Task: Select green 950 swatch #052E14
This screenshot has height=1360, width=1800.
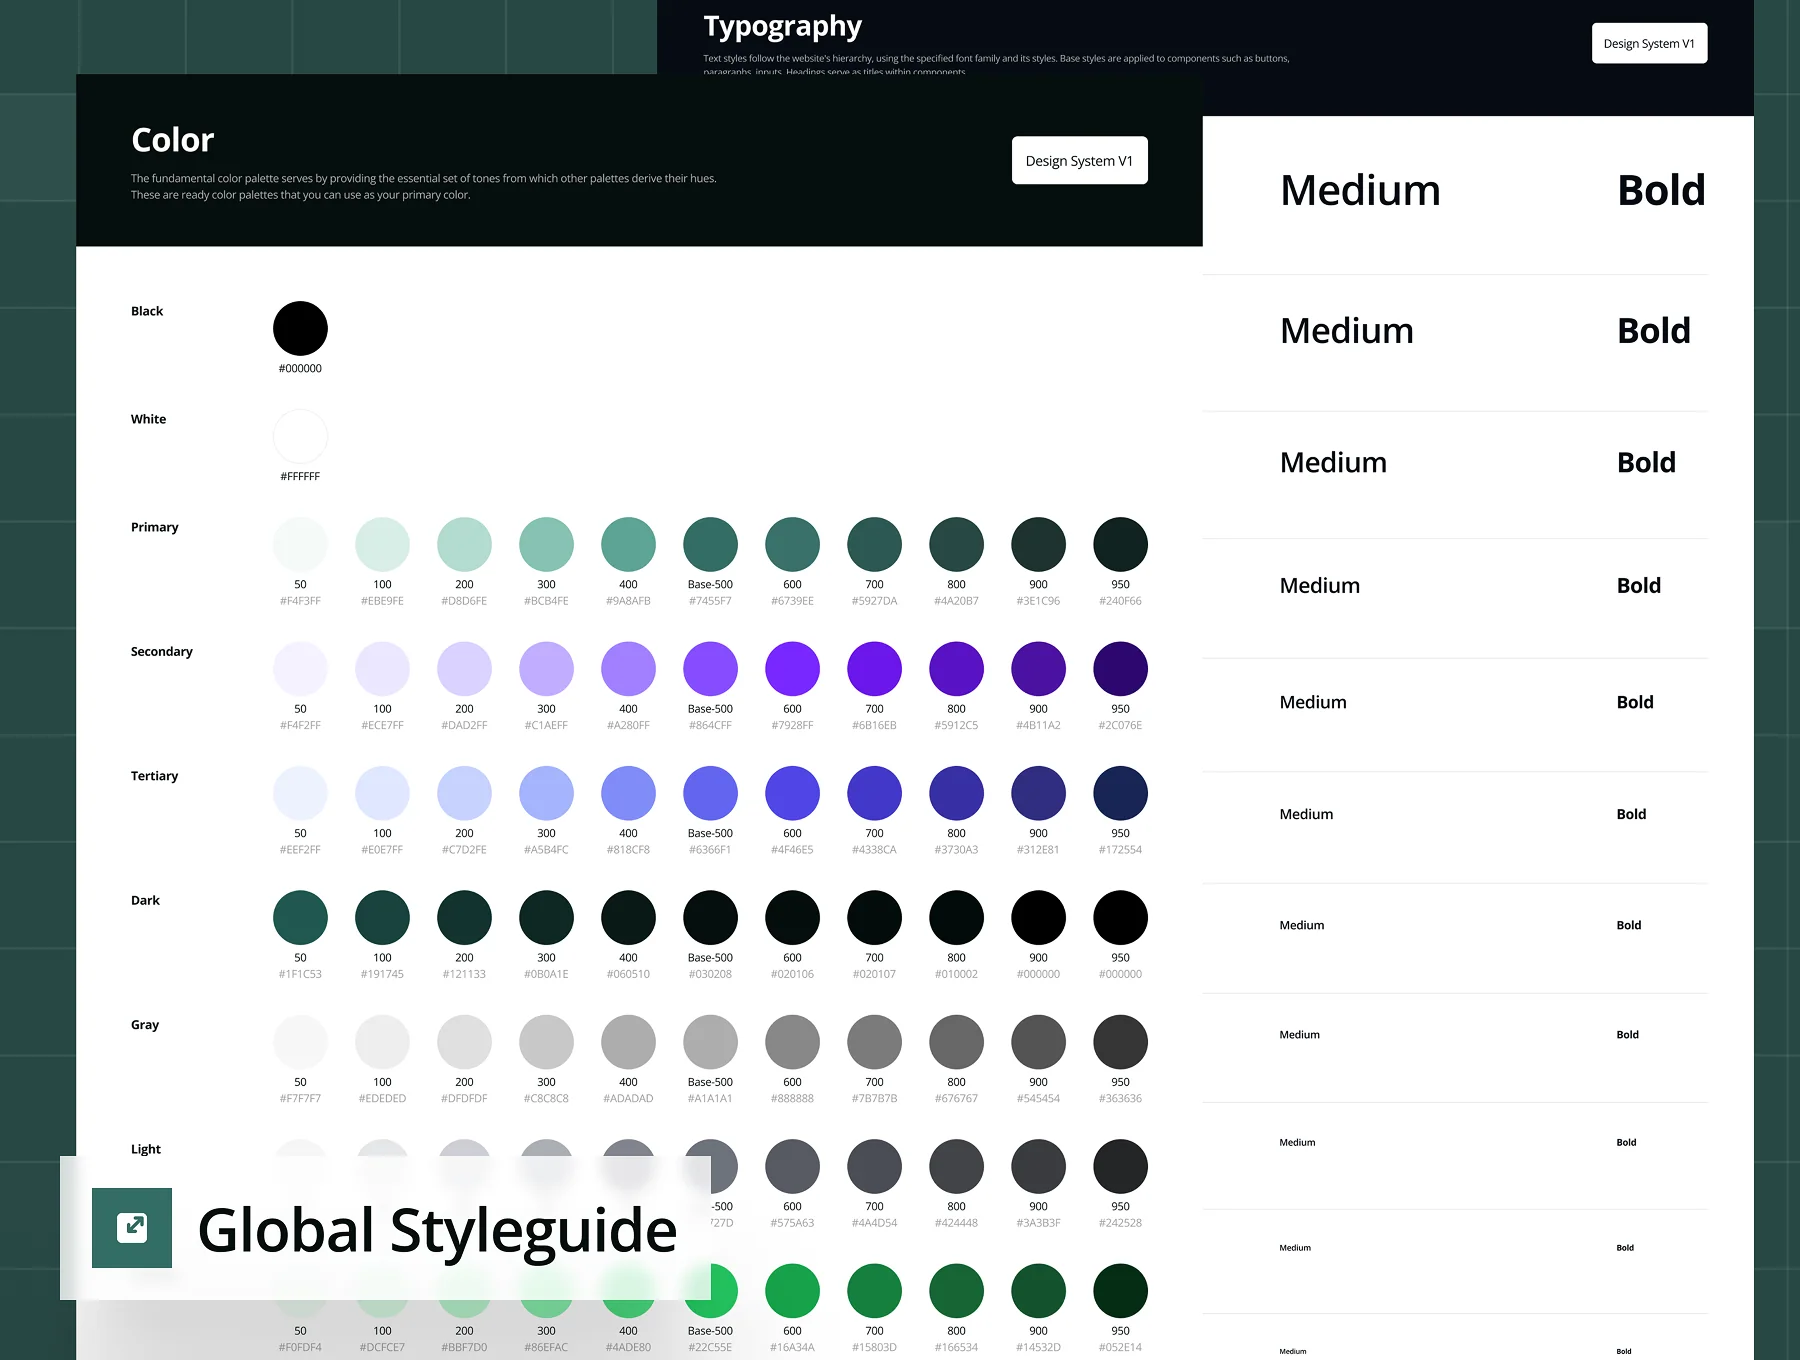Action: 1120,1291
